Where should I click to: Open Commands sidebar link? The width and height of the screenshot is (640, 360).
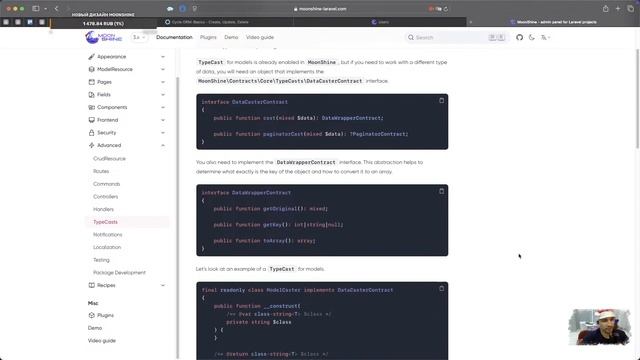[x=107, y=184]
